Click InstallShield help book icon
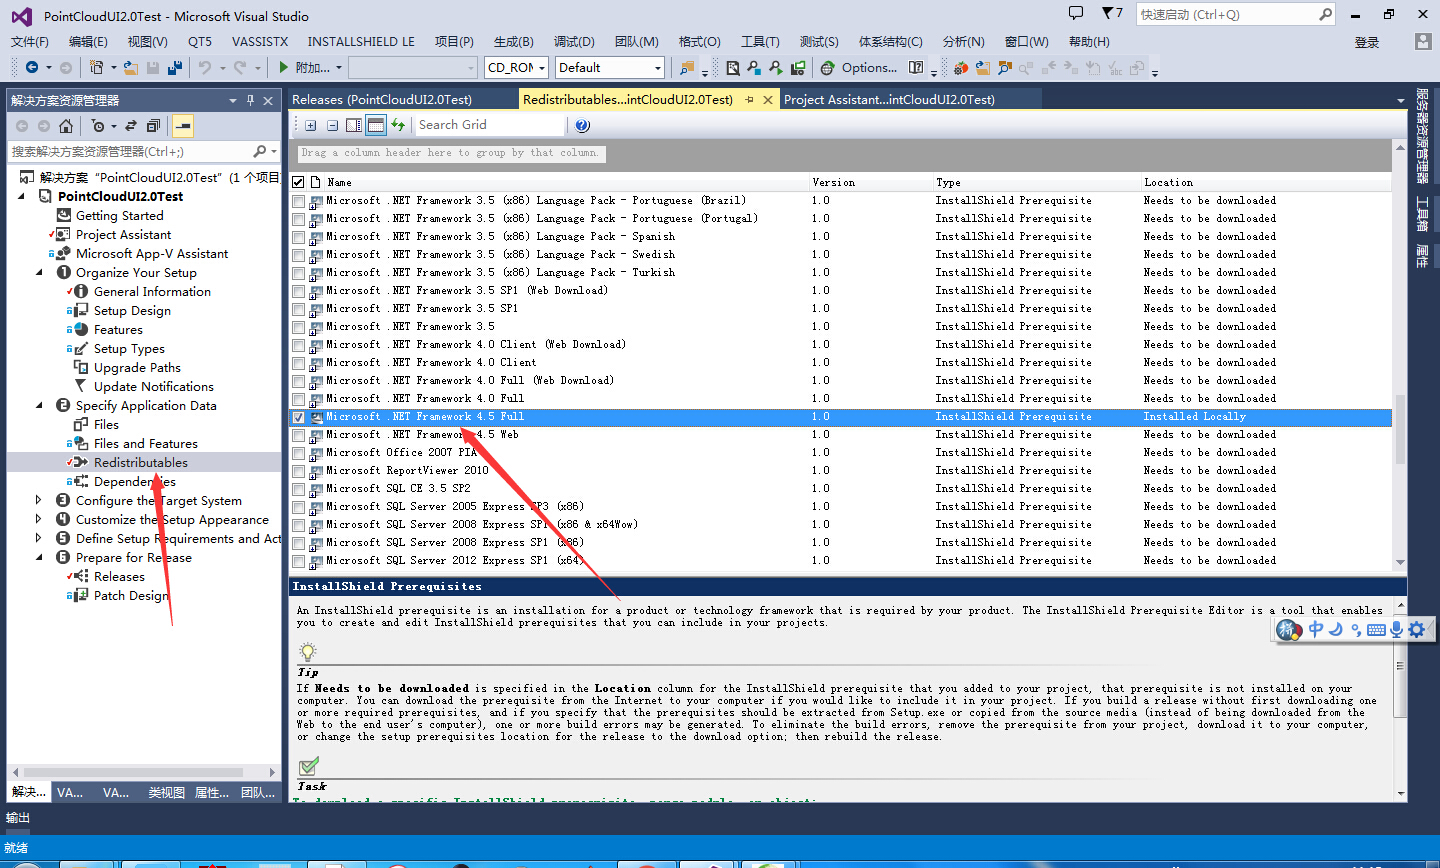Viewport: 1440px width, 868px height. click(x=916, y=68)
